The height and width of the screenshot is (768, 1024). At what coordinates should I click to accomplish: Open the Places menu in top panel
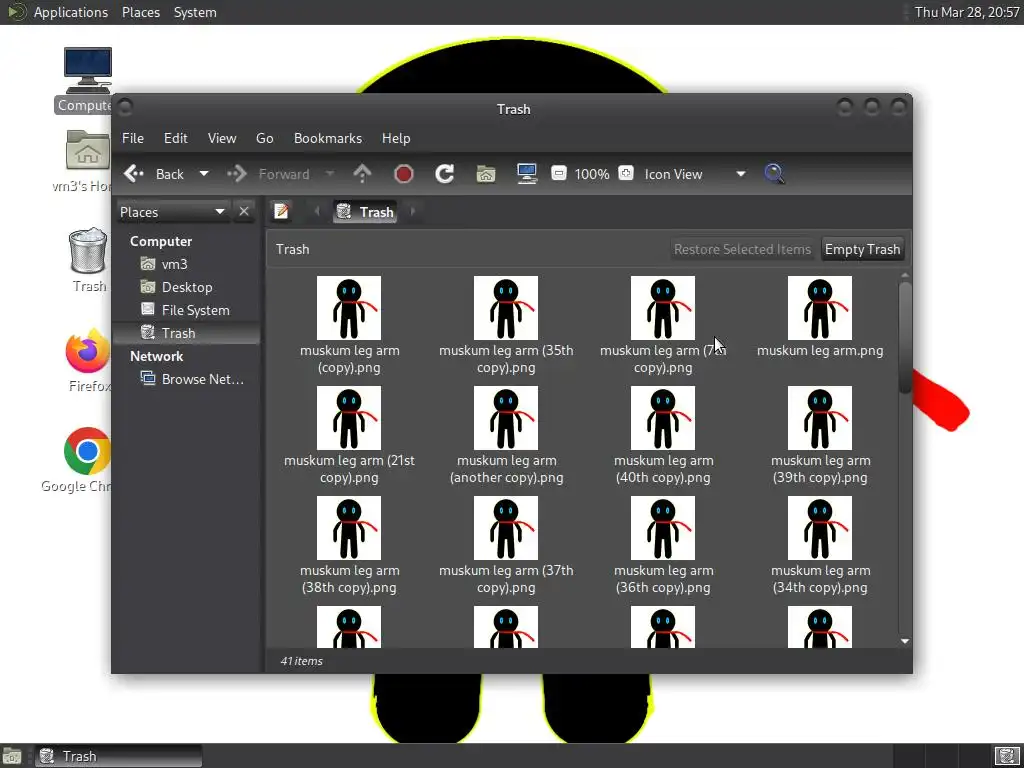(140, 12)
